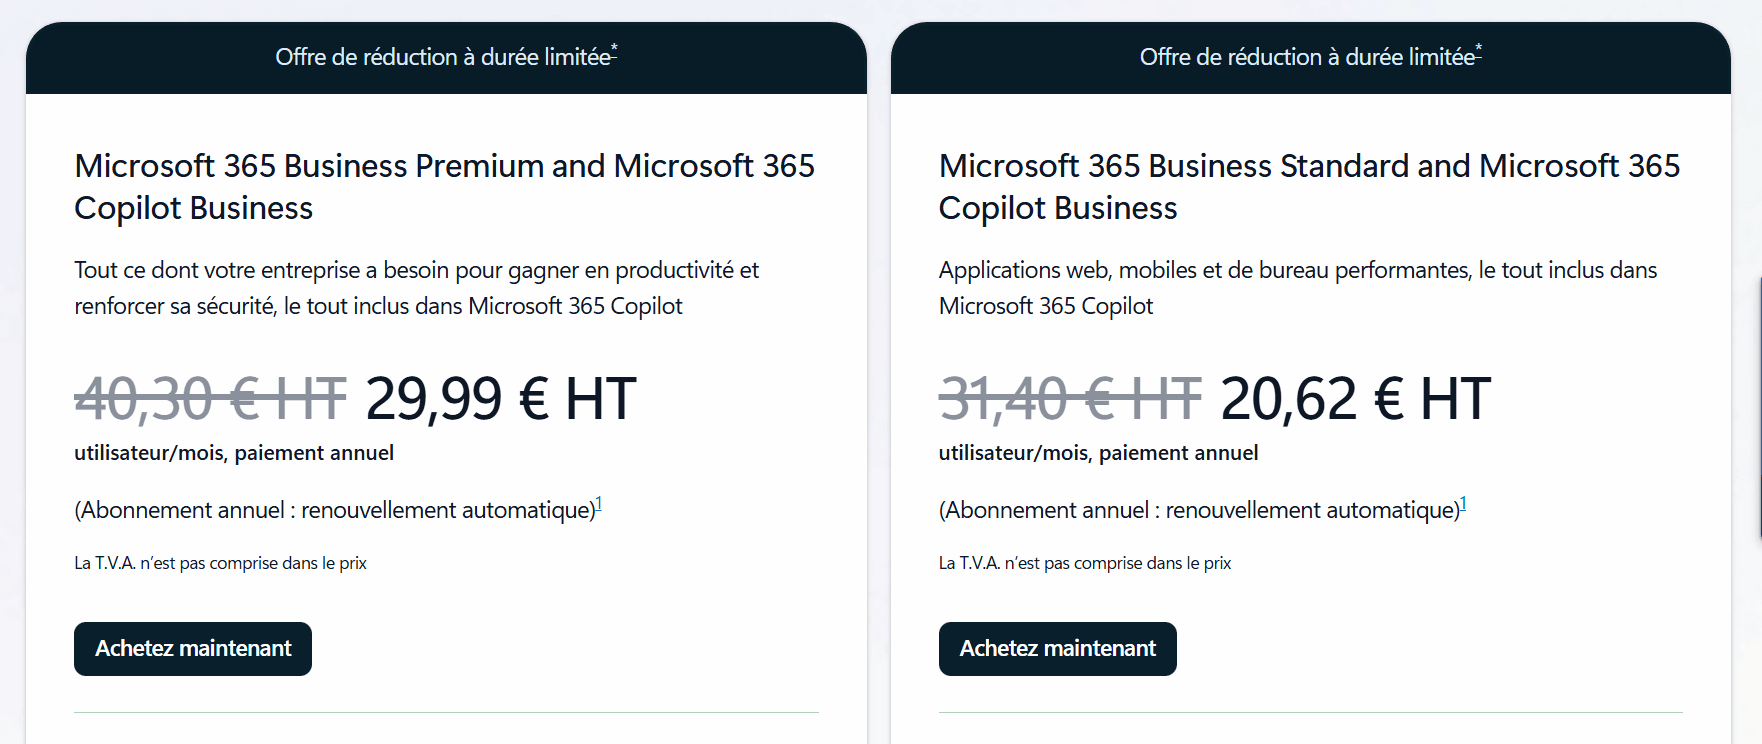Select the Business Standard plan title
Screen dimensions: 1762x744
pyautogui.click(x=1308, y=187)
